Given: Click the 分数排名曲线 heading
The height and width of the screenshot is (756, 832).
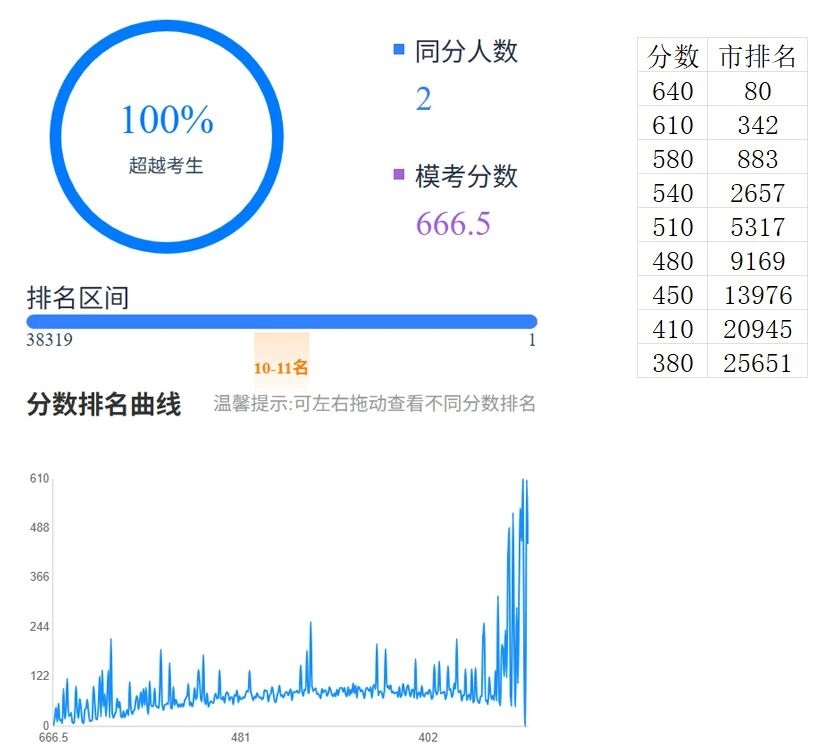Looking at the screenshot, I should tap(104, 404).
